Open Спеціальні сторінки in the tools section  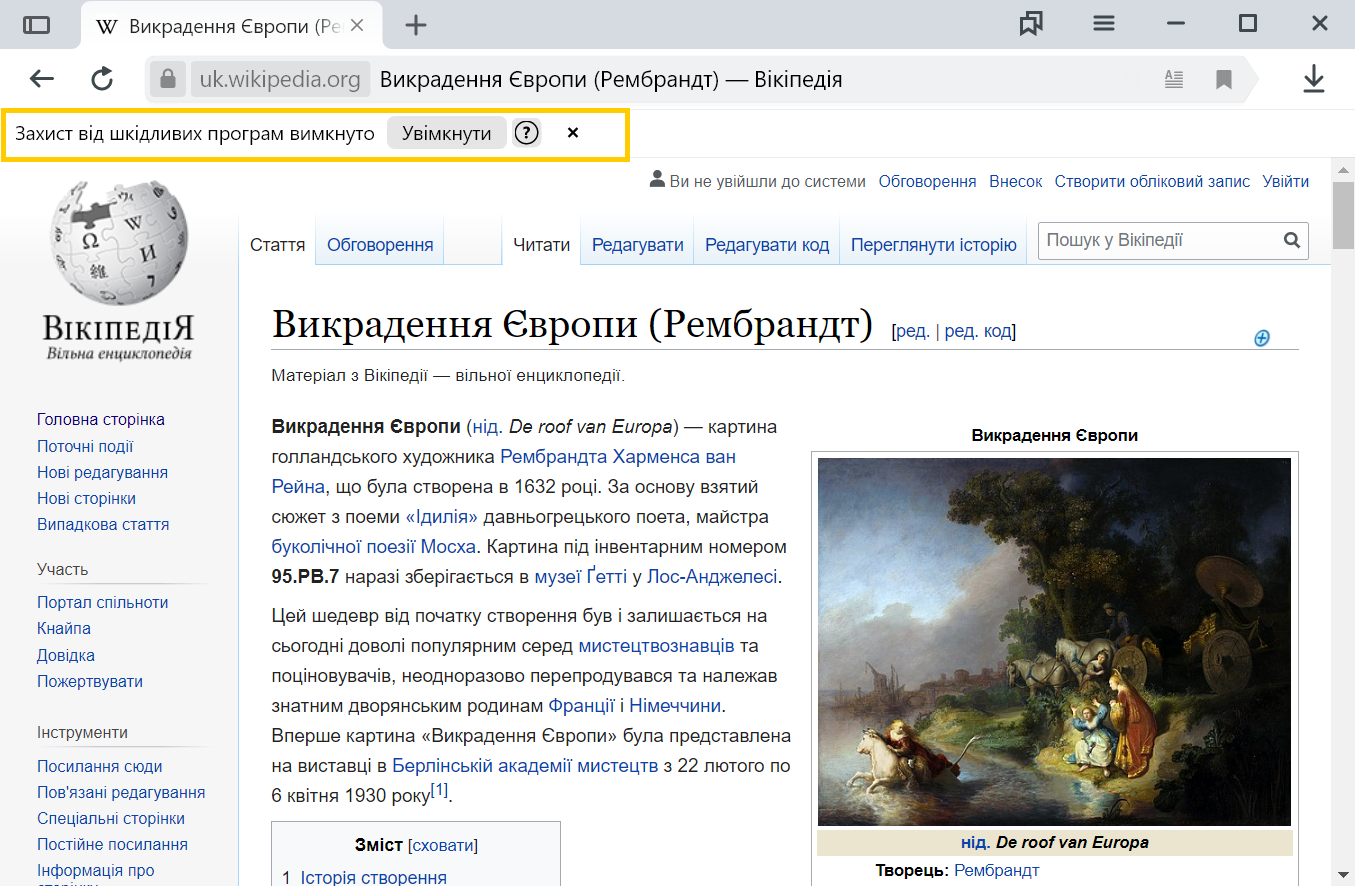coord(111,818)
